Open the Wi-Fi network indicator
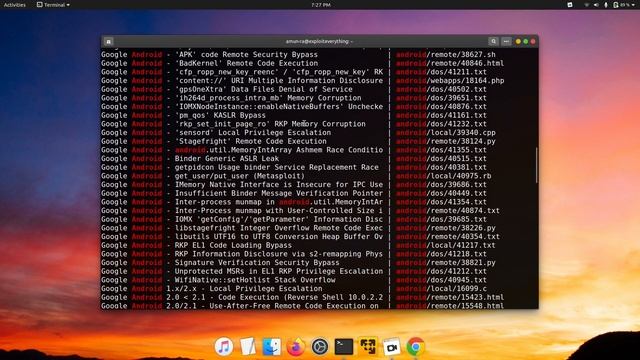Image resolution: width=640 pixels, height=360 pixels. [x=587, y=5]
